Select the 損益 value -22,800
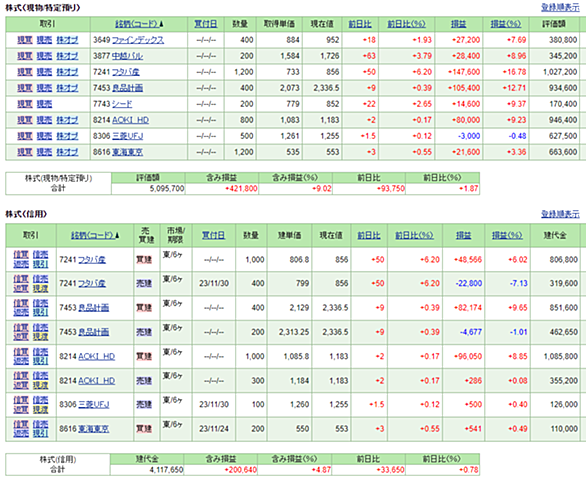Screen dimensions: 586x481 pos(469,284)
